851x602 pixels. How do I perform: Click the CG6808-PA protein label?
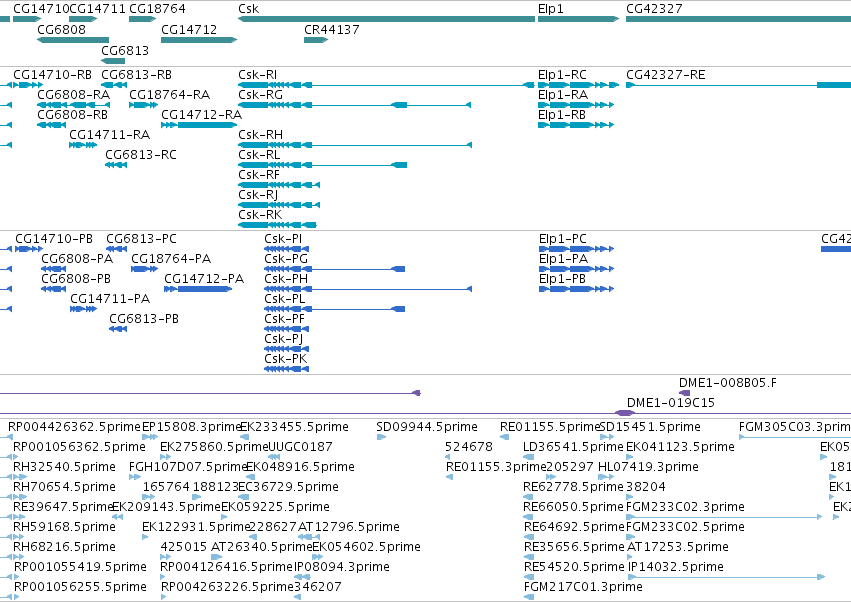click(x=77, y=259)
